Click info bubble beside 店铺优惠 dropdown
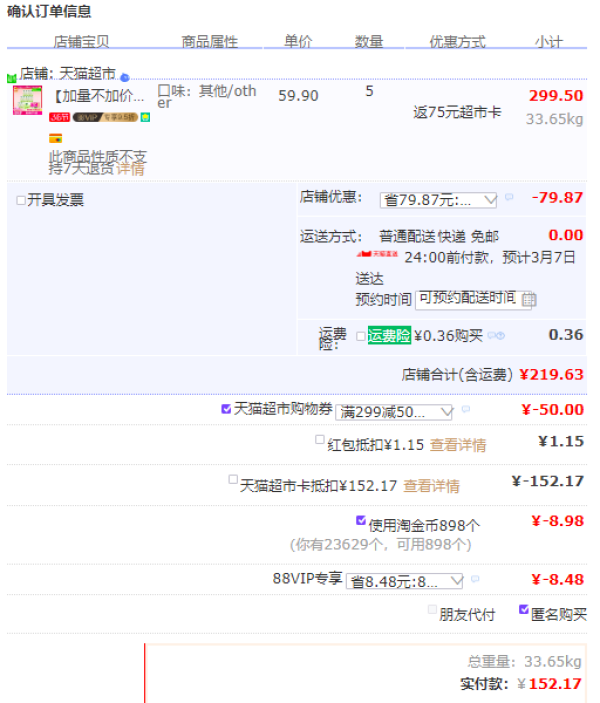 pyautogui.click(x=509, y=197)
